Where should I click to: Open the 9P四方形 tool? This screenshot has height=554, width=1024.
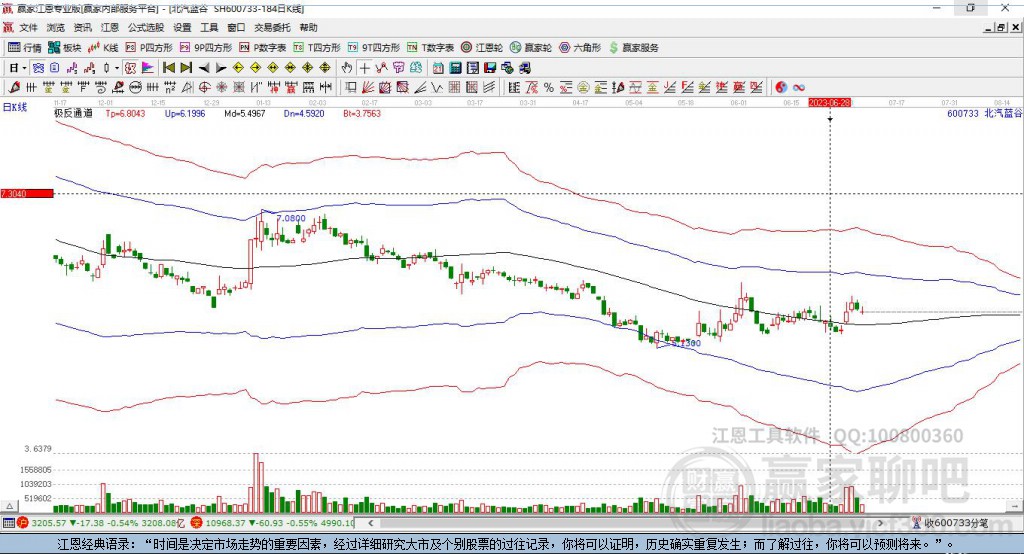(x=206, y=48)
